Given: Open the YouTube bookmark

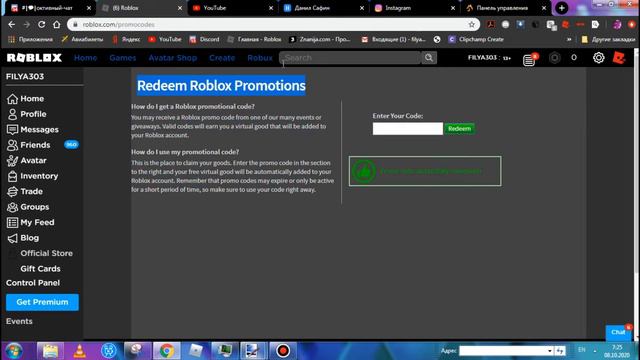Looking at the screenshot, I should (165, 40).
